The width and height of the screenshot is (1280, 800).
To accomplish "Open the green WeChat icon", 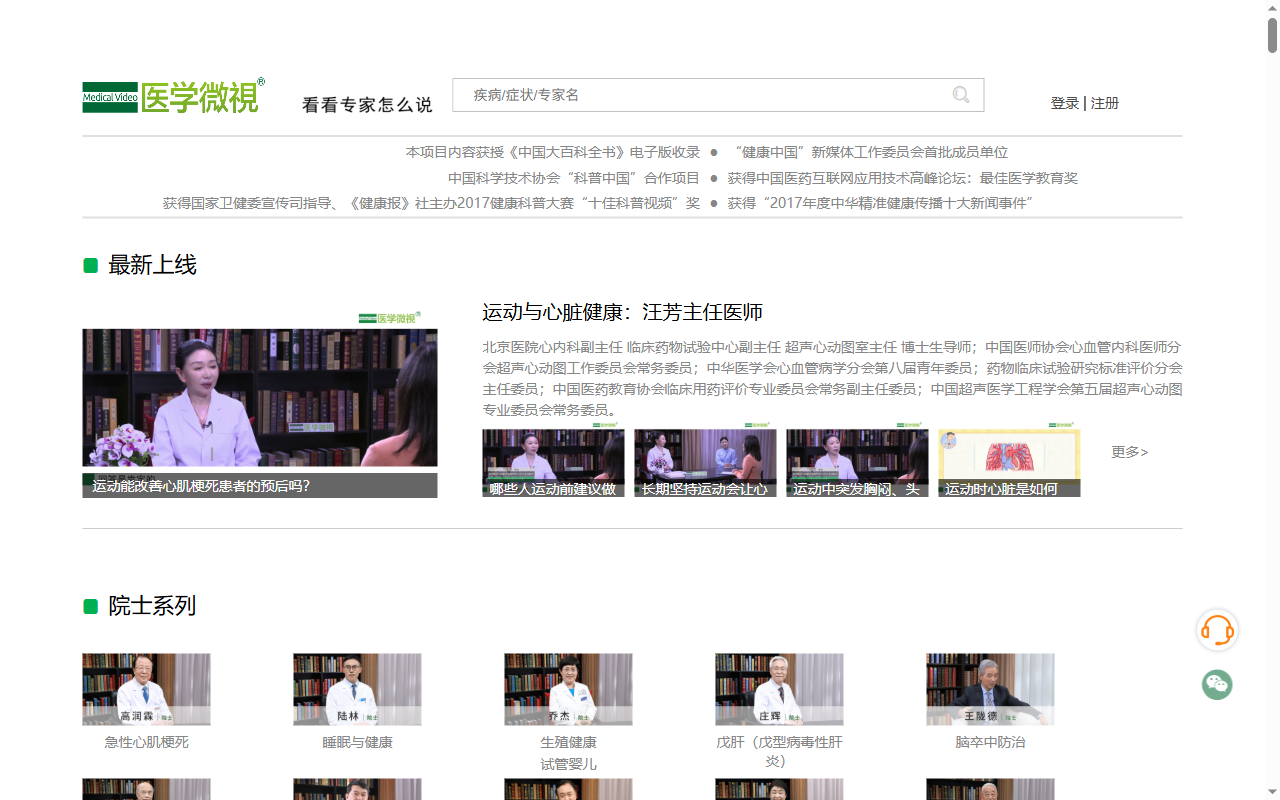I will tap(1217, 685).
